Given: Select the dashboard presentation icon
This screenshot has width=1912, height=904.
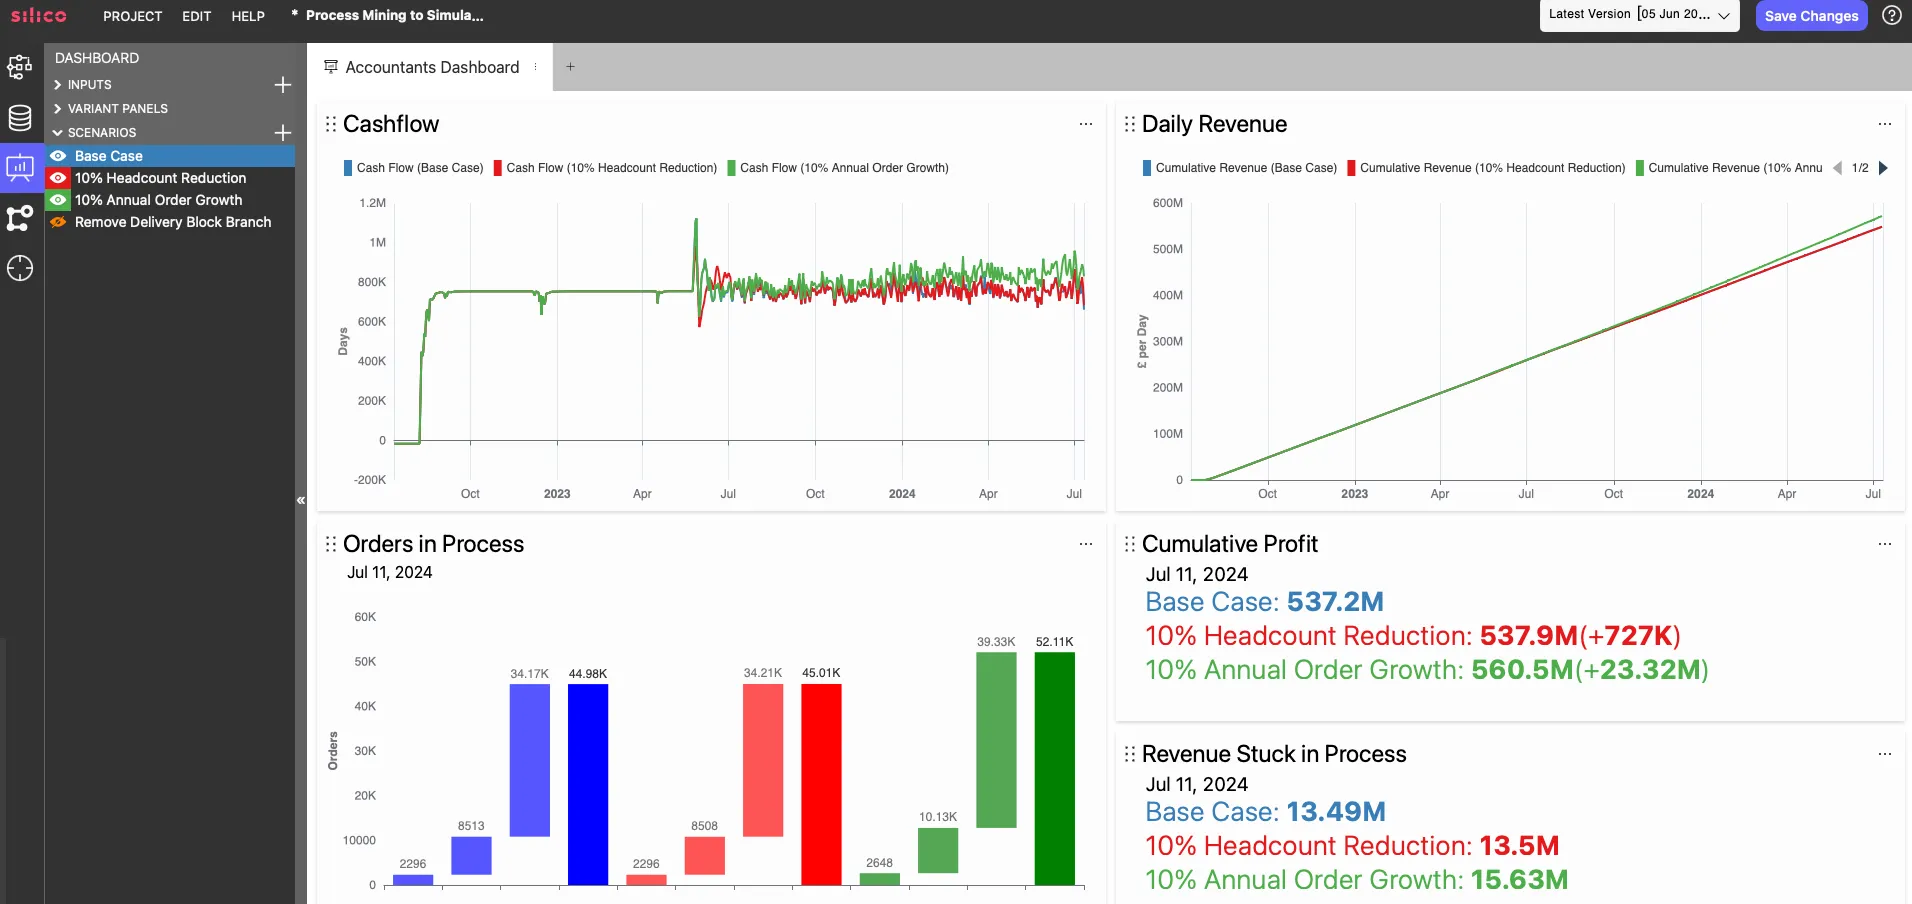Looking at the screenshot, I should [20, 167].
